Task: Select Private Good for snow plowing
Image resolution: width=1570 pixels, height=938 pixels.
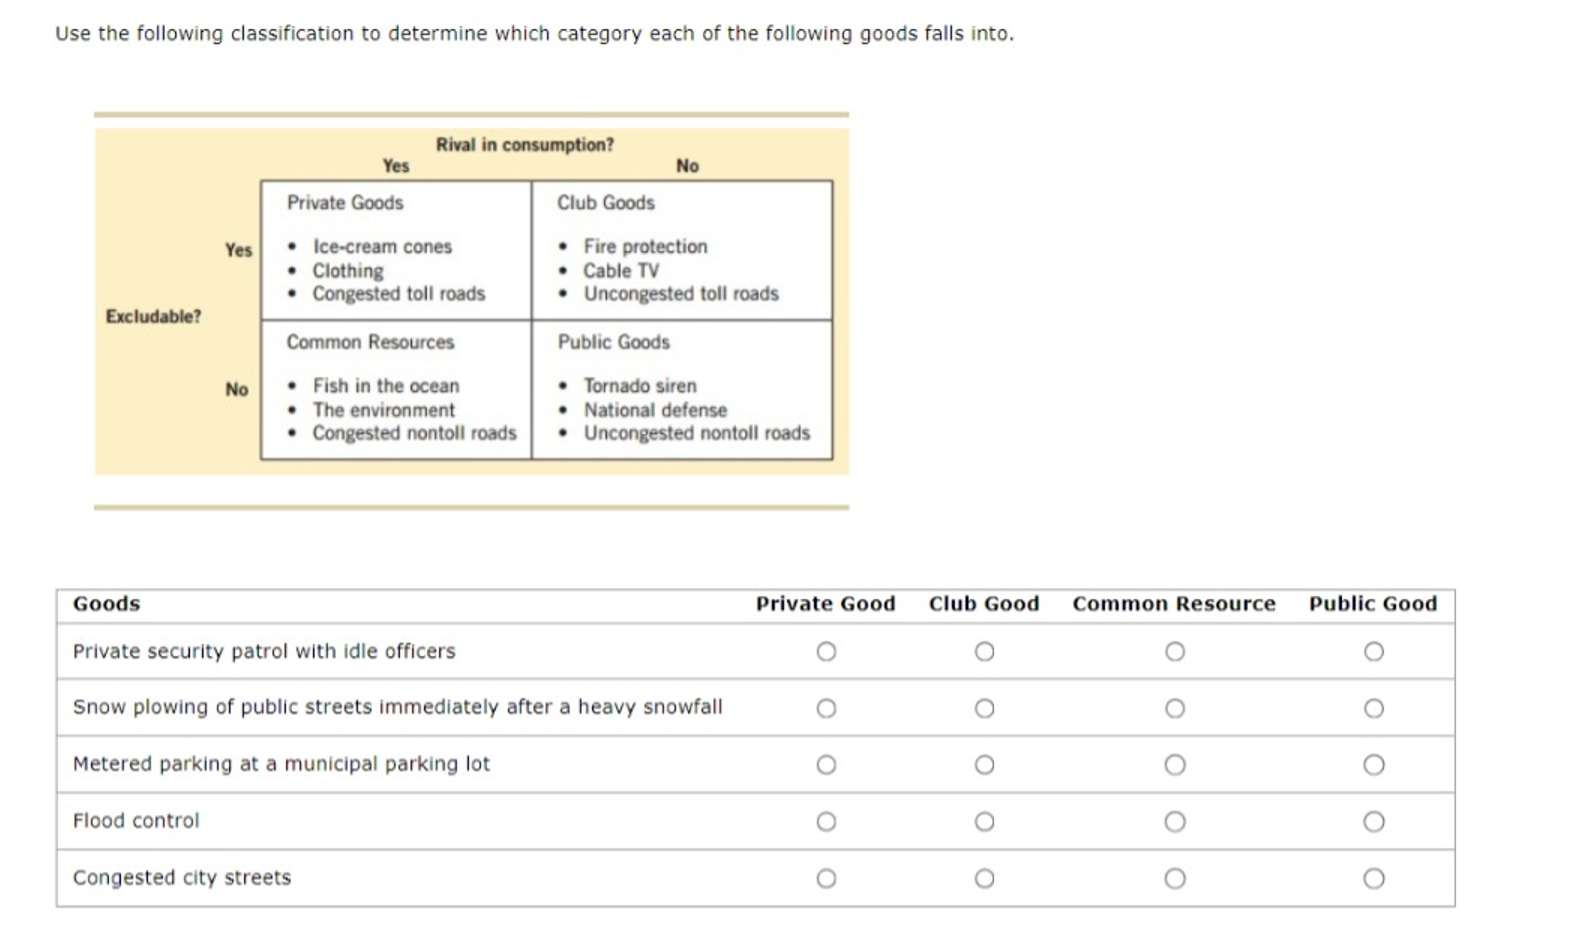Action: (x=826, y=708)
